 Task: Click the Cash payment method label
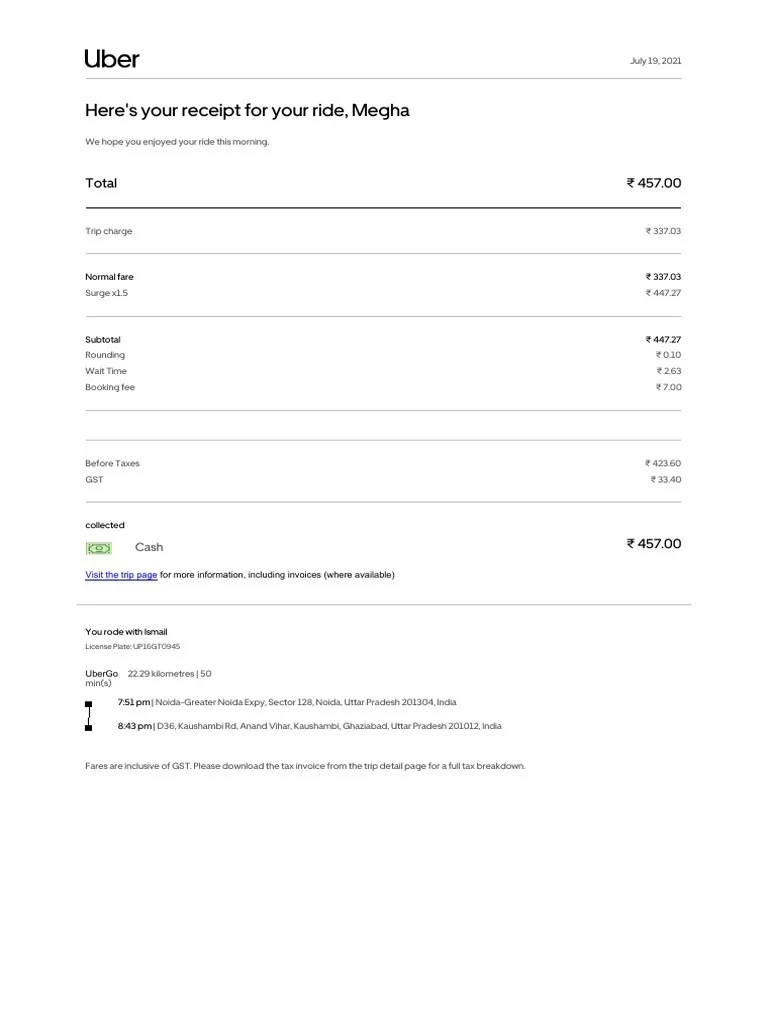[149, 547]
